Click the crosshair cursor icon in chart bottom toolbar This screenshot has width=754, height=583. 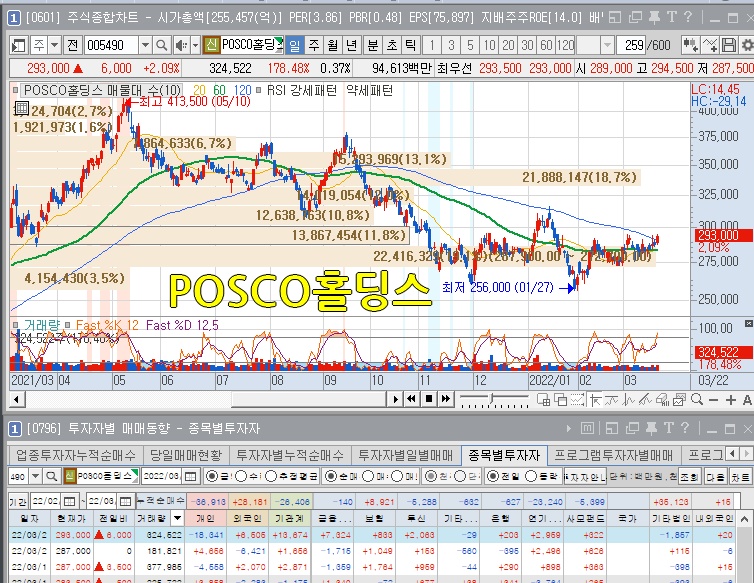tap(594, 399)
